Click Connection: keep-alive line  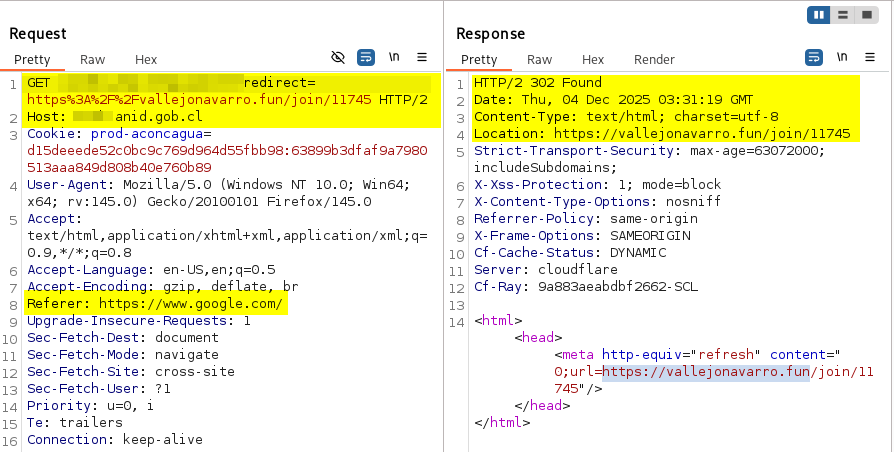click(115, 440)
